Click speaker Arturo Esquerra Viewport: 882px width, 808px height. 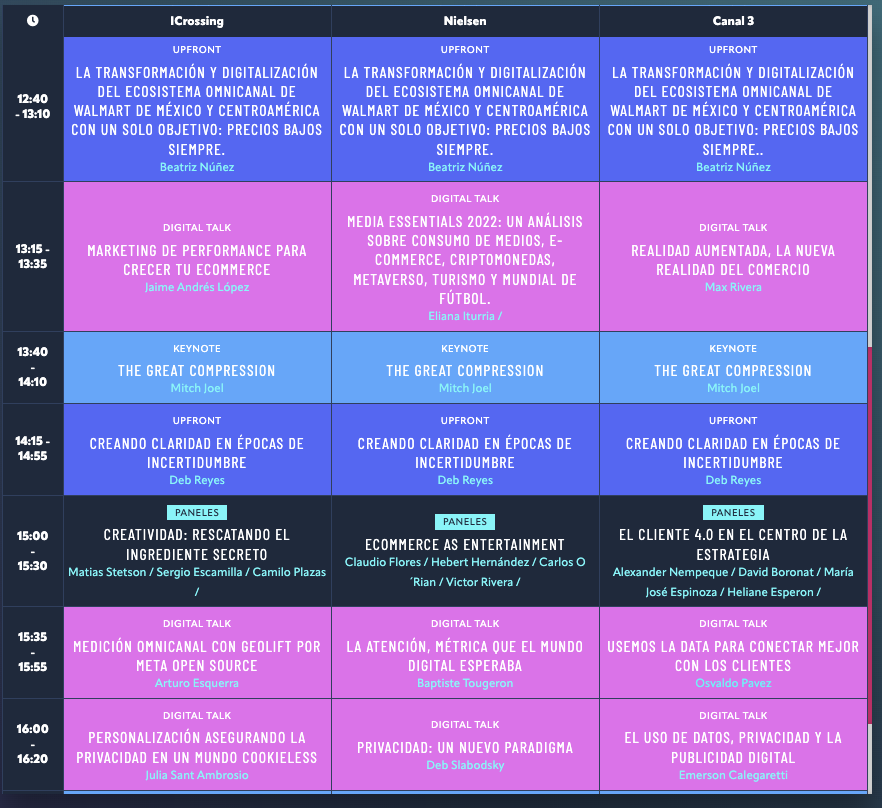(197, 683)
